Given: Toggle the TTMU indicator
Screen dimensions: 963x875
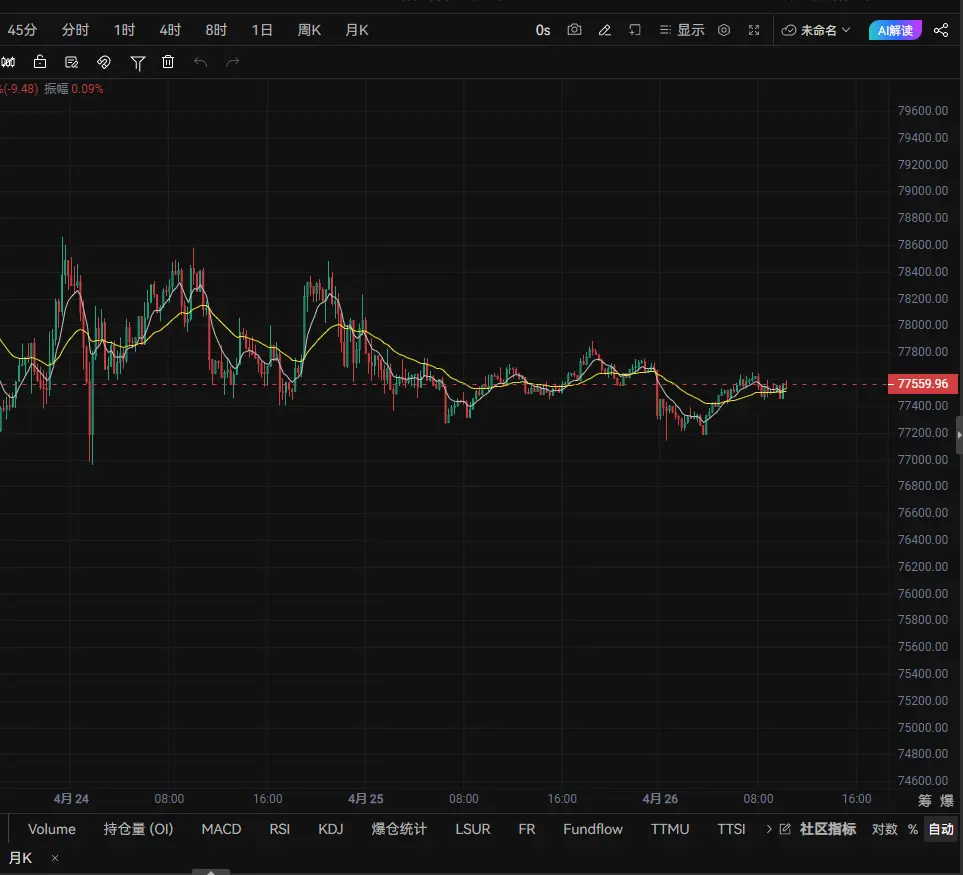Looking at the screenshot, I should (670, 829).
